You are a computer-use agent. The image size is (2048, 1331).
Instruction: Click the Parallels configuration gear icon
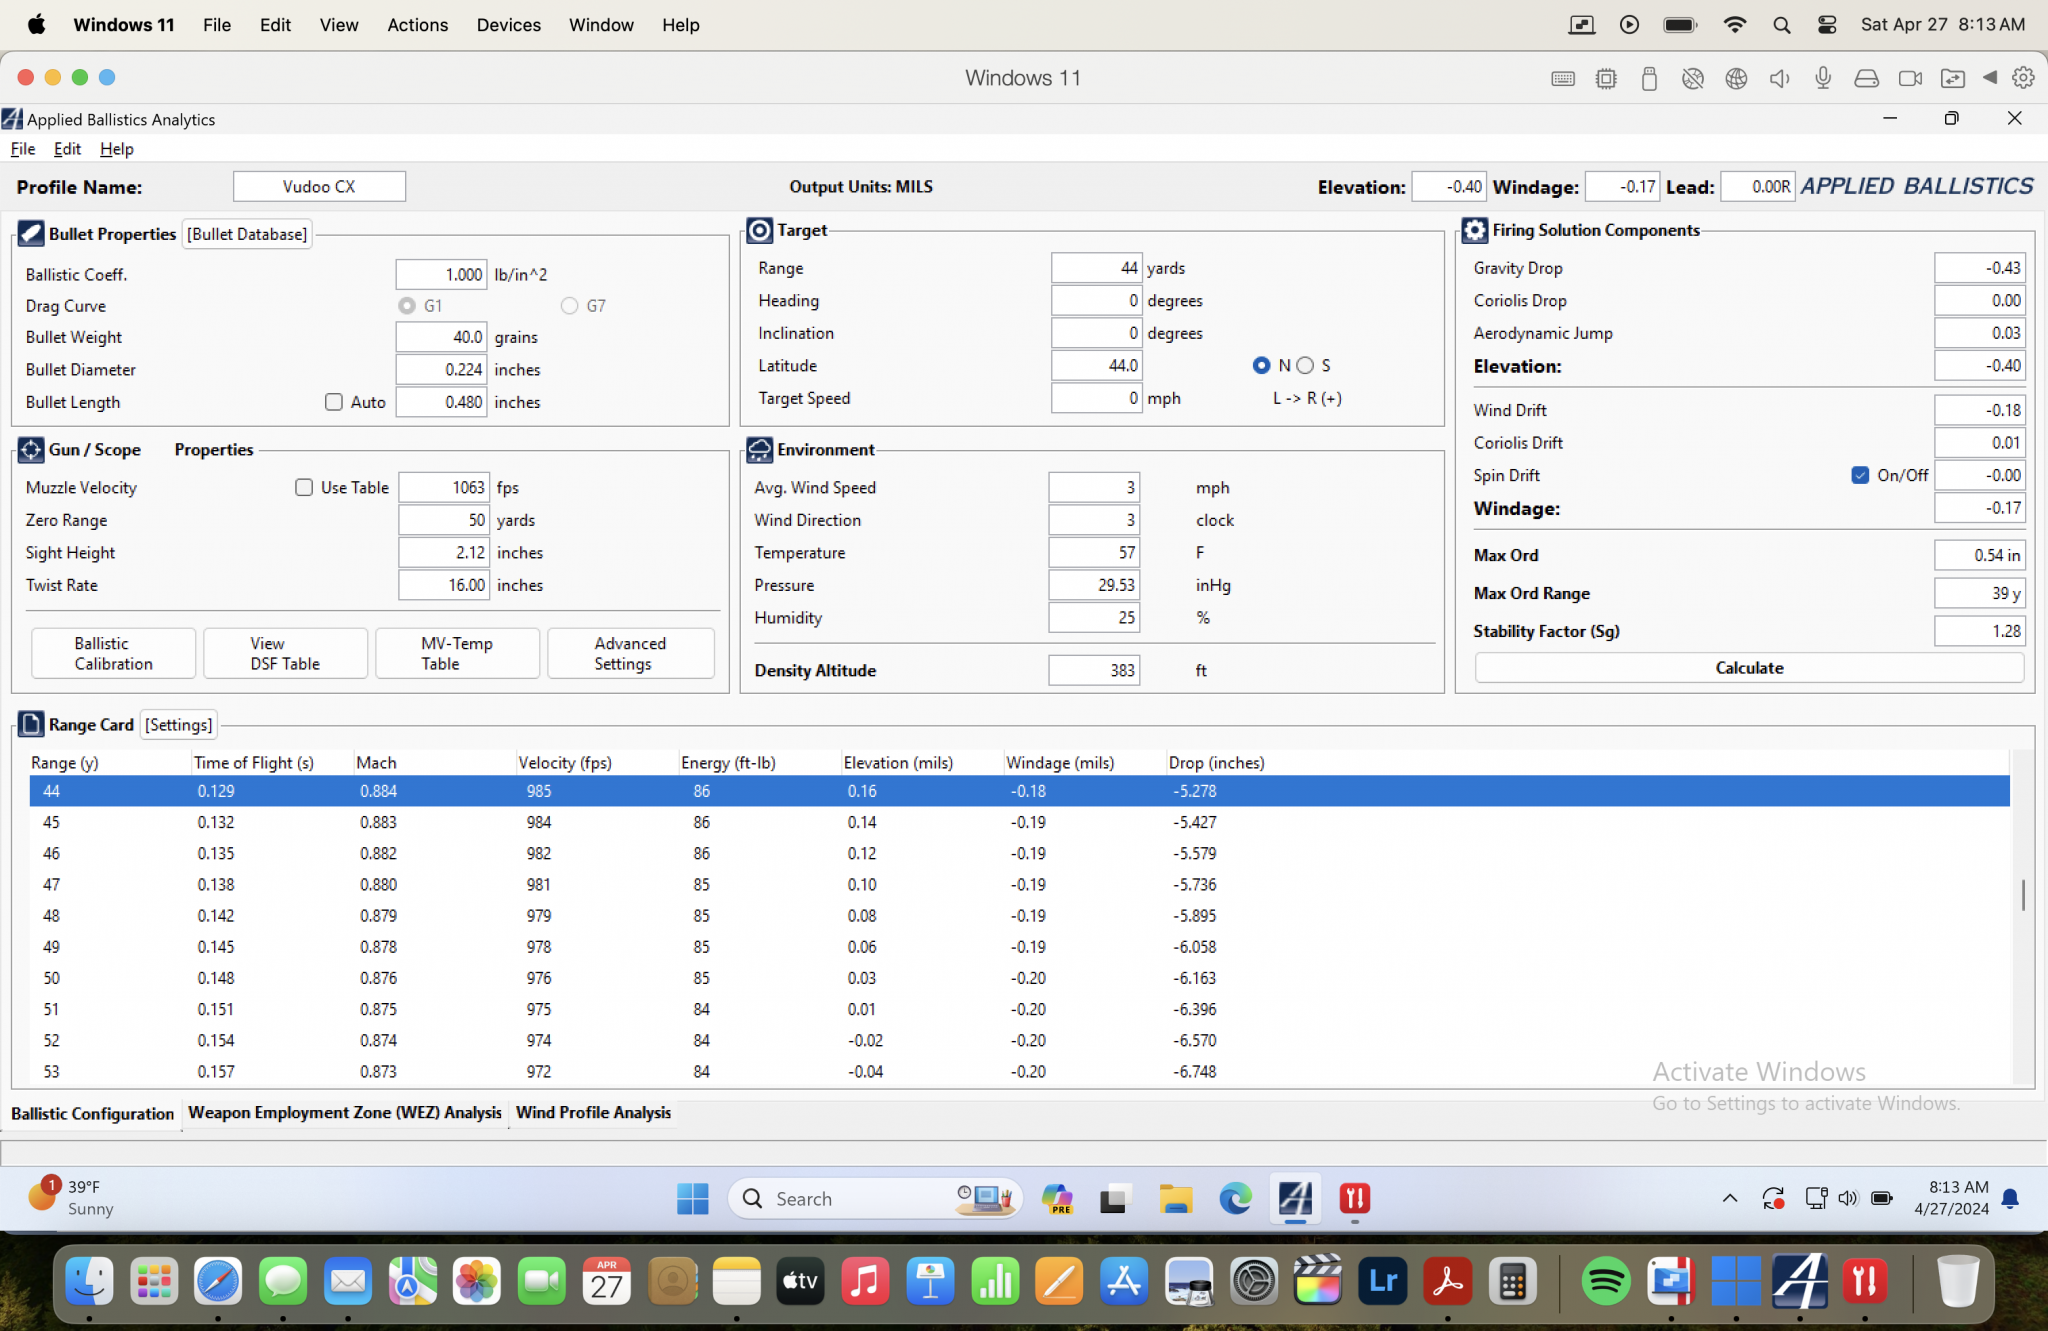point(2023,78)
